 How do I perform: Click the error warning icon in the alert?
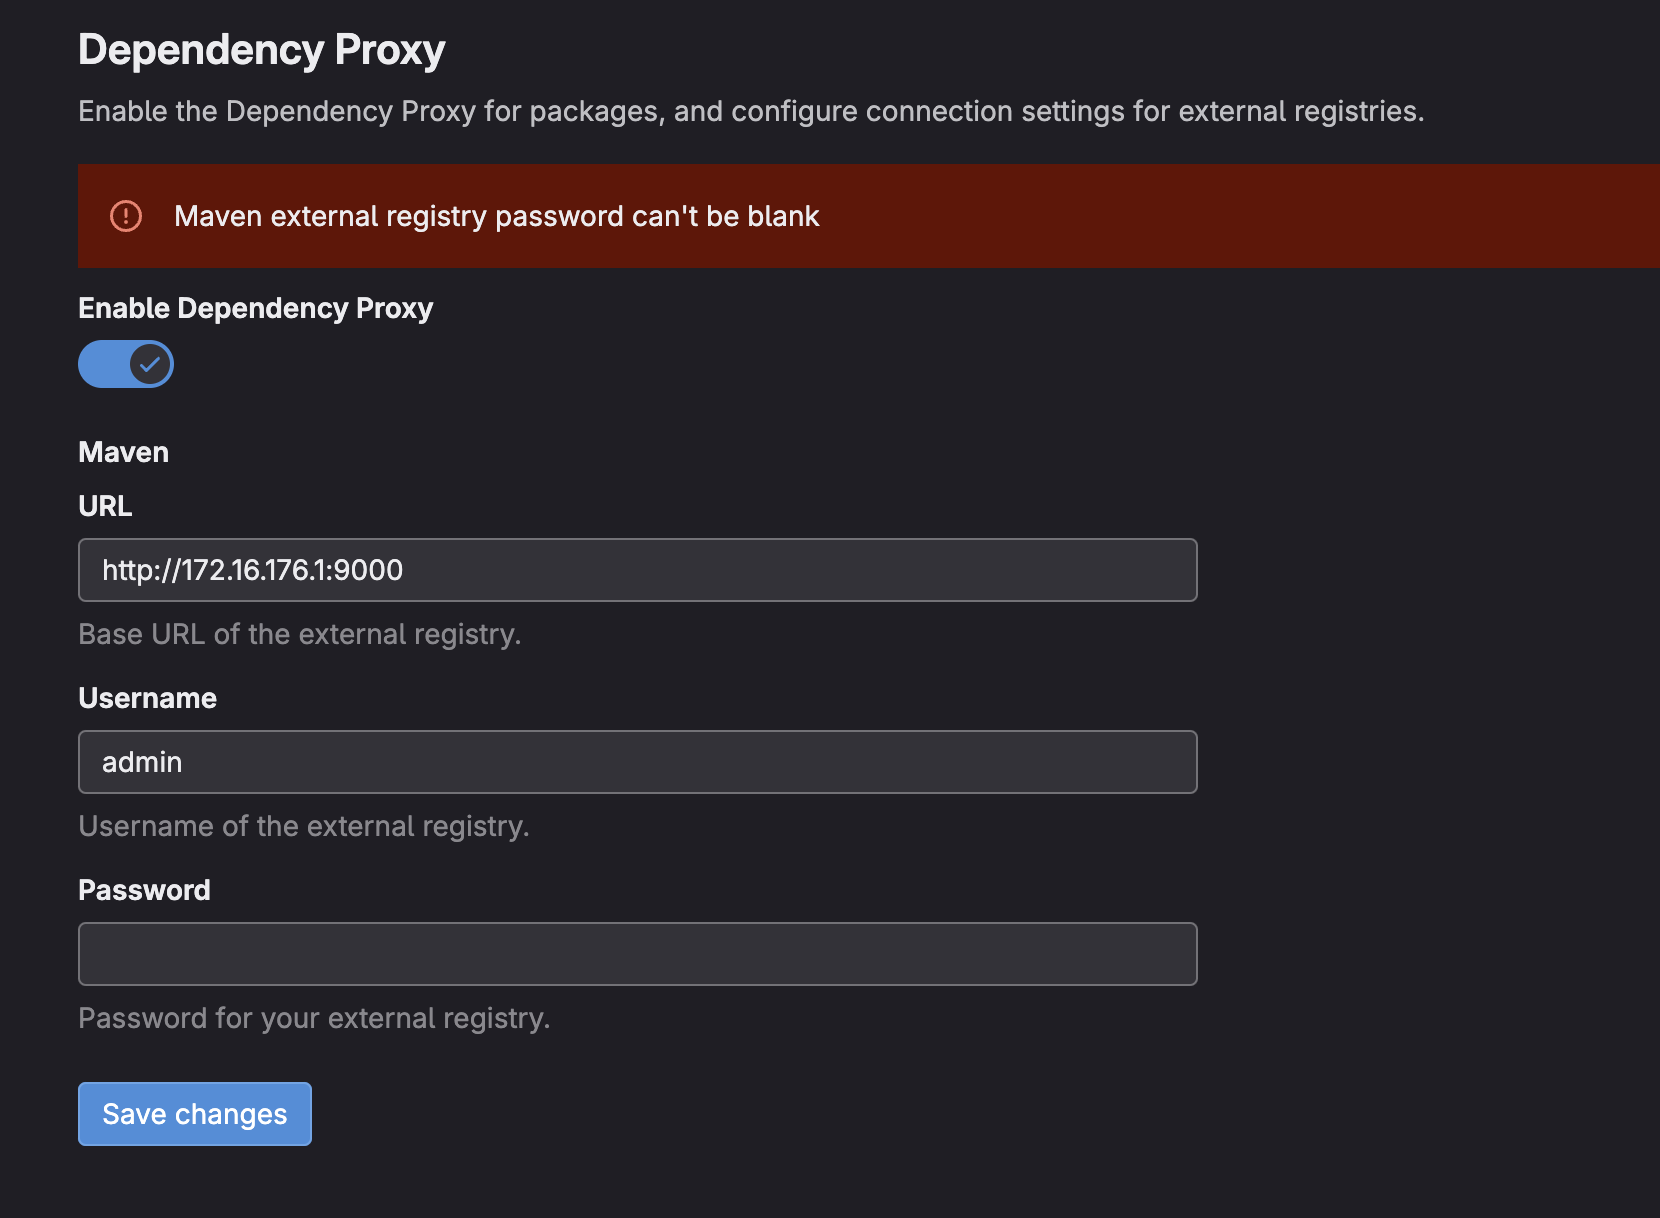pyautogui.click(x=126, y=216)
